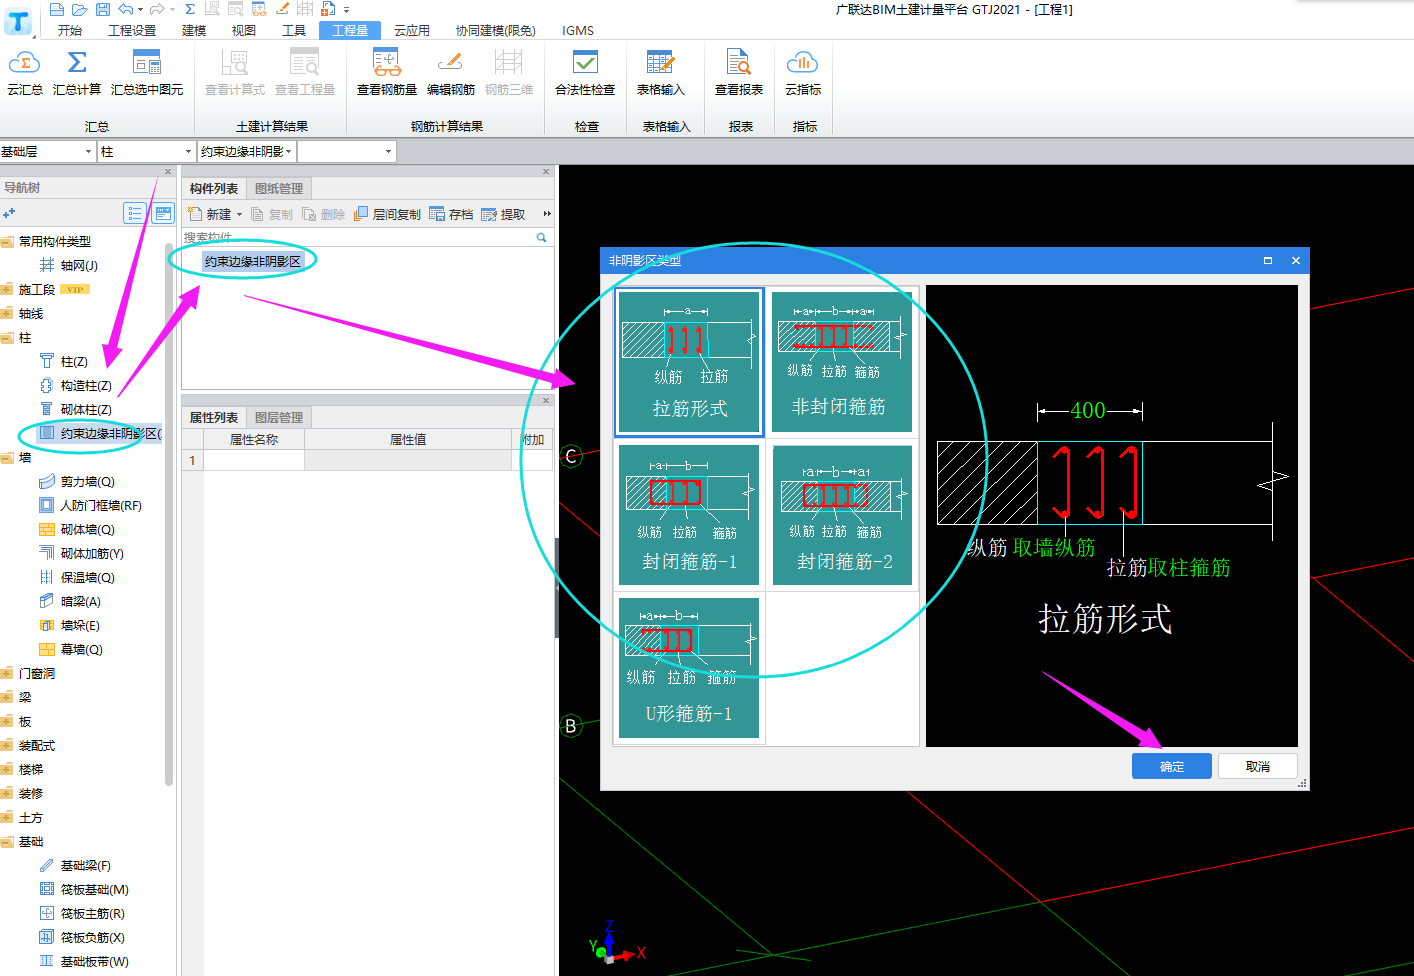Viewport: 1414px width, 976px height.
Task: Select 约束边缘非阴影区 in component list
Action: point(252,261)
